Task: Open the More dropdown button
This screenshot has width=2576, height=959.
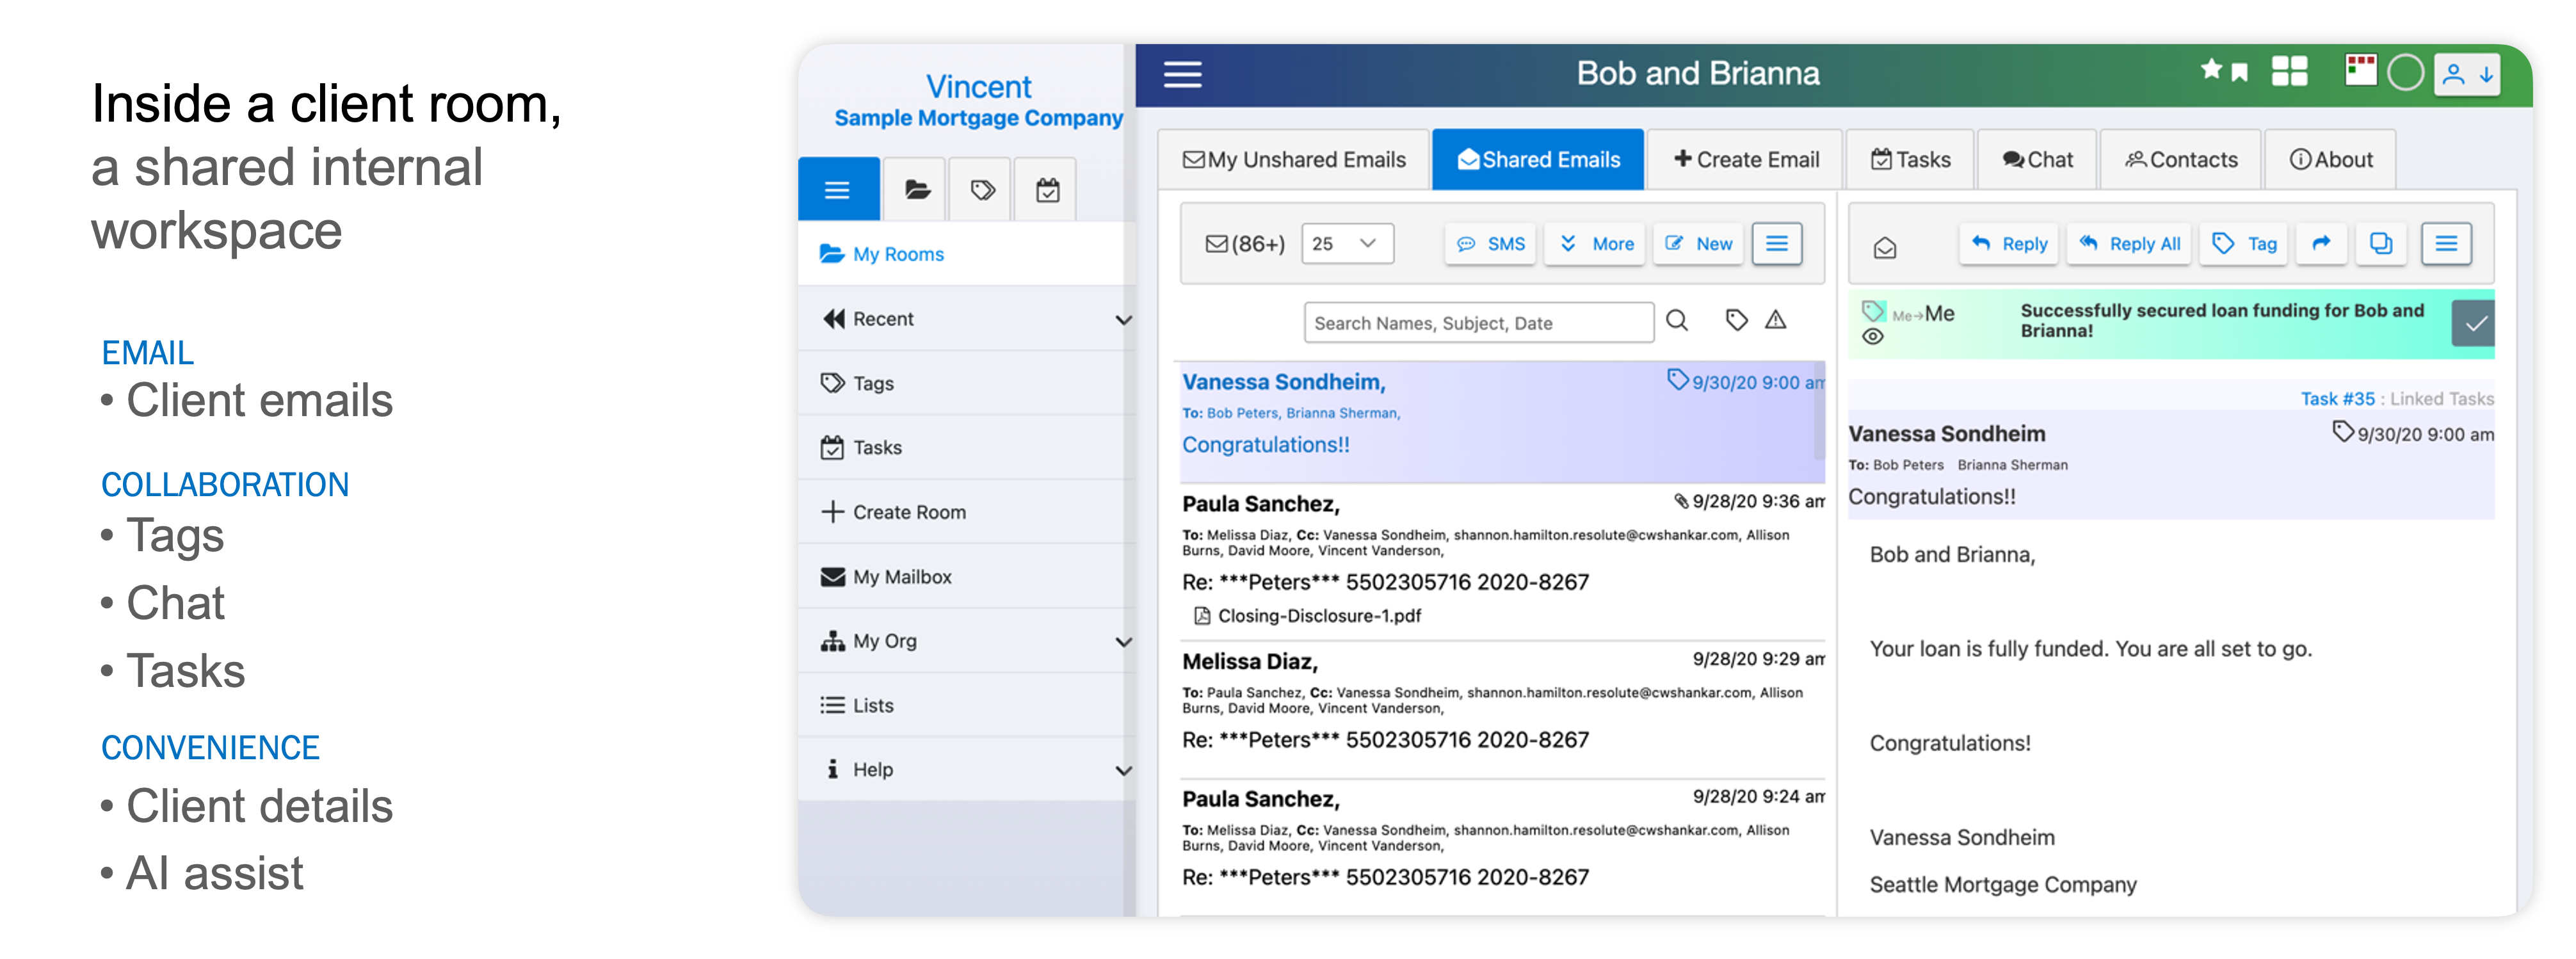Action: click(x=1596, y=244)
